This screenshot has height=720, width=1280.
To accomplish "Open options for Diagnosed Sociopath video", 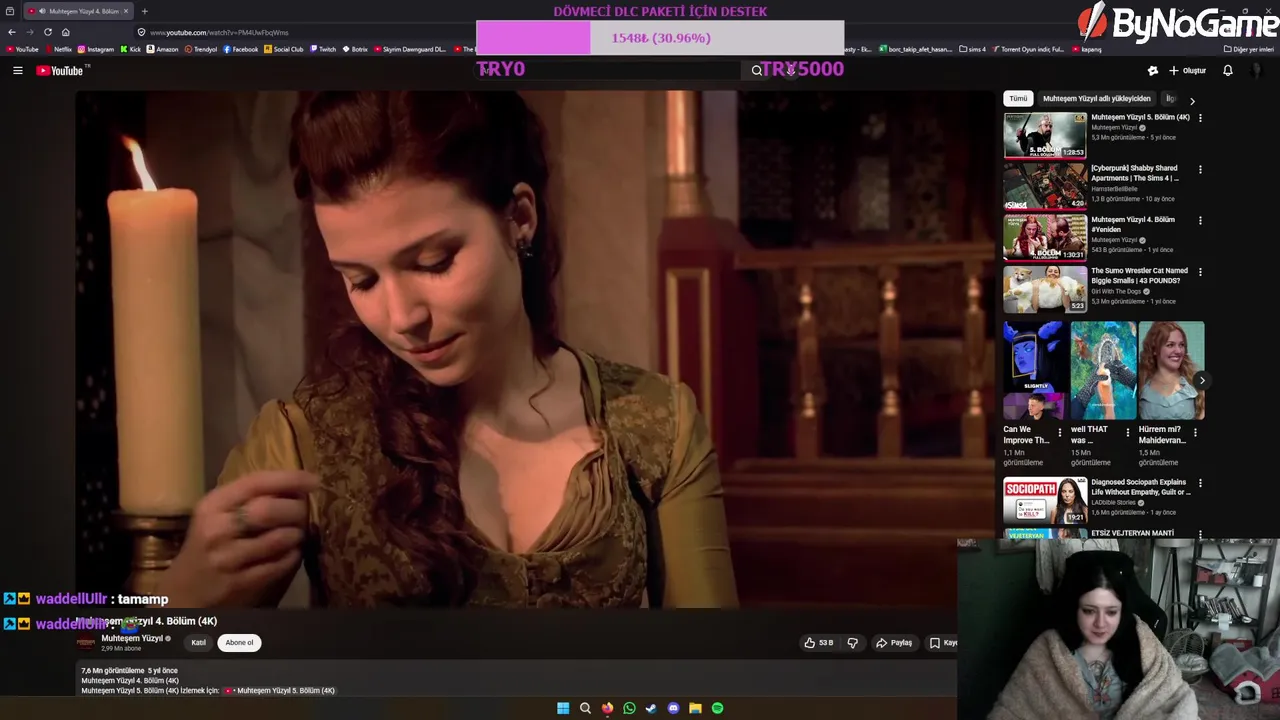I will pyautogui.click(x=1200, y=483).
